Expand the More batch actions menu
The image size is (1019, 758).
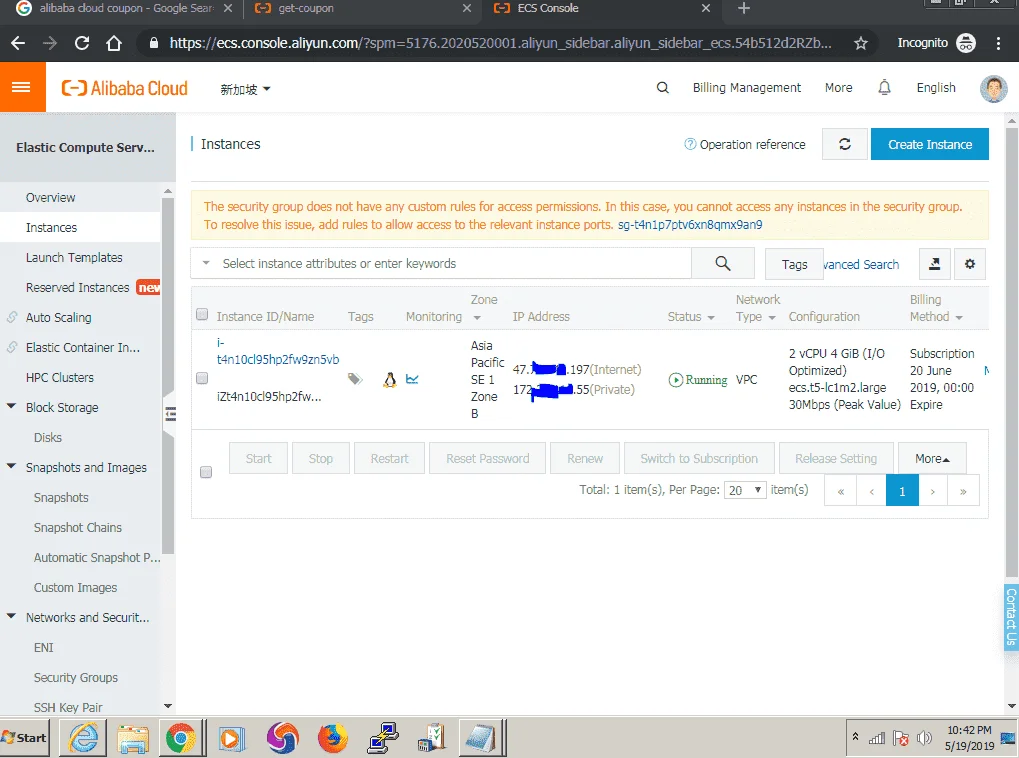(x=932, y=459)
